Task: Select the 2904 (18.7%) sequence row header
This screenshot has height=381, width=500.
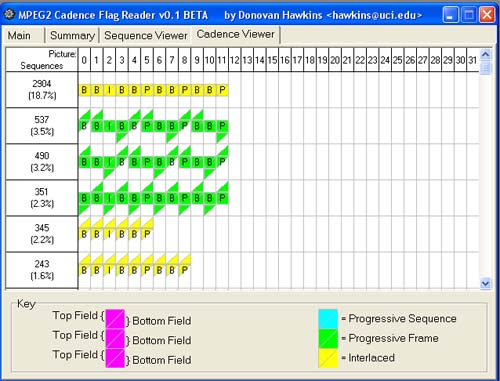Action: coord(42,90)
